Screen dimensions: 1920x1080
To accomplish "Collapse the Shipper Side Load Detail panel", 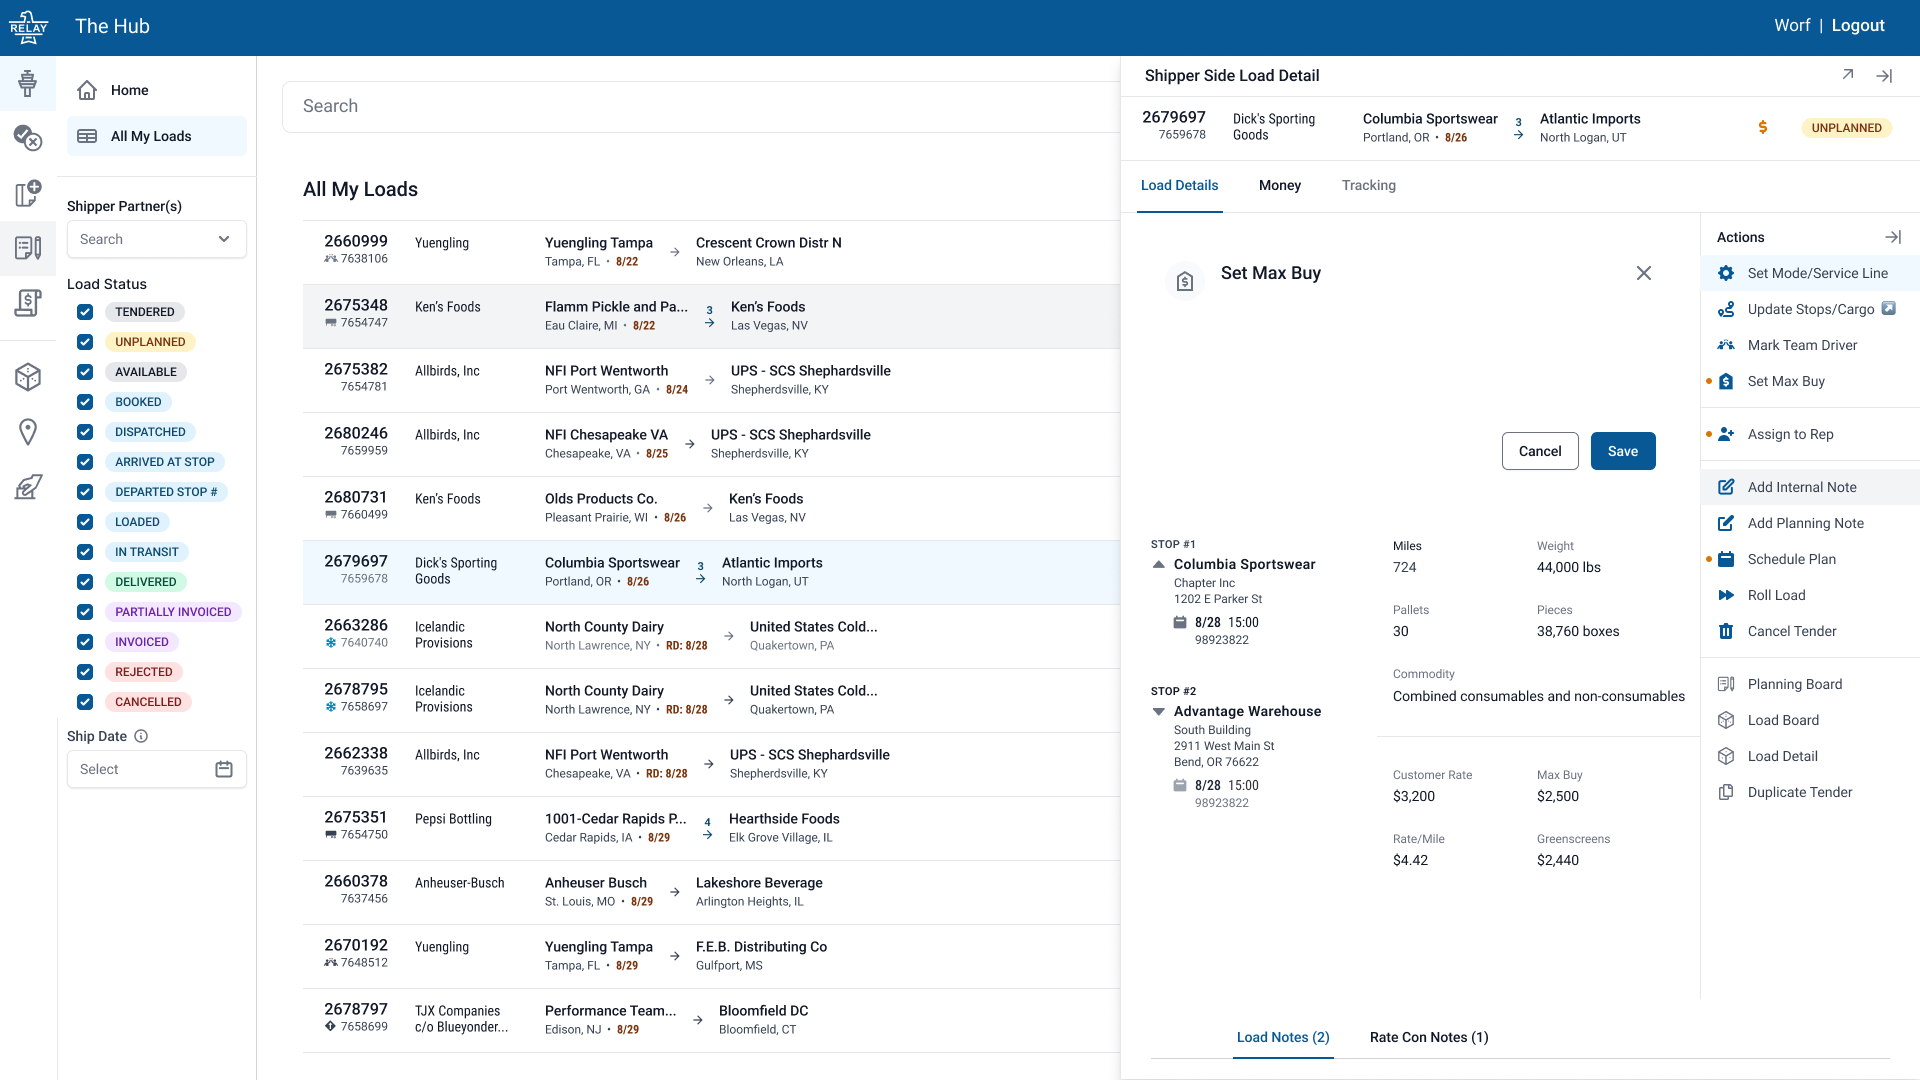I will tap(1884, 76).
